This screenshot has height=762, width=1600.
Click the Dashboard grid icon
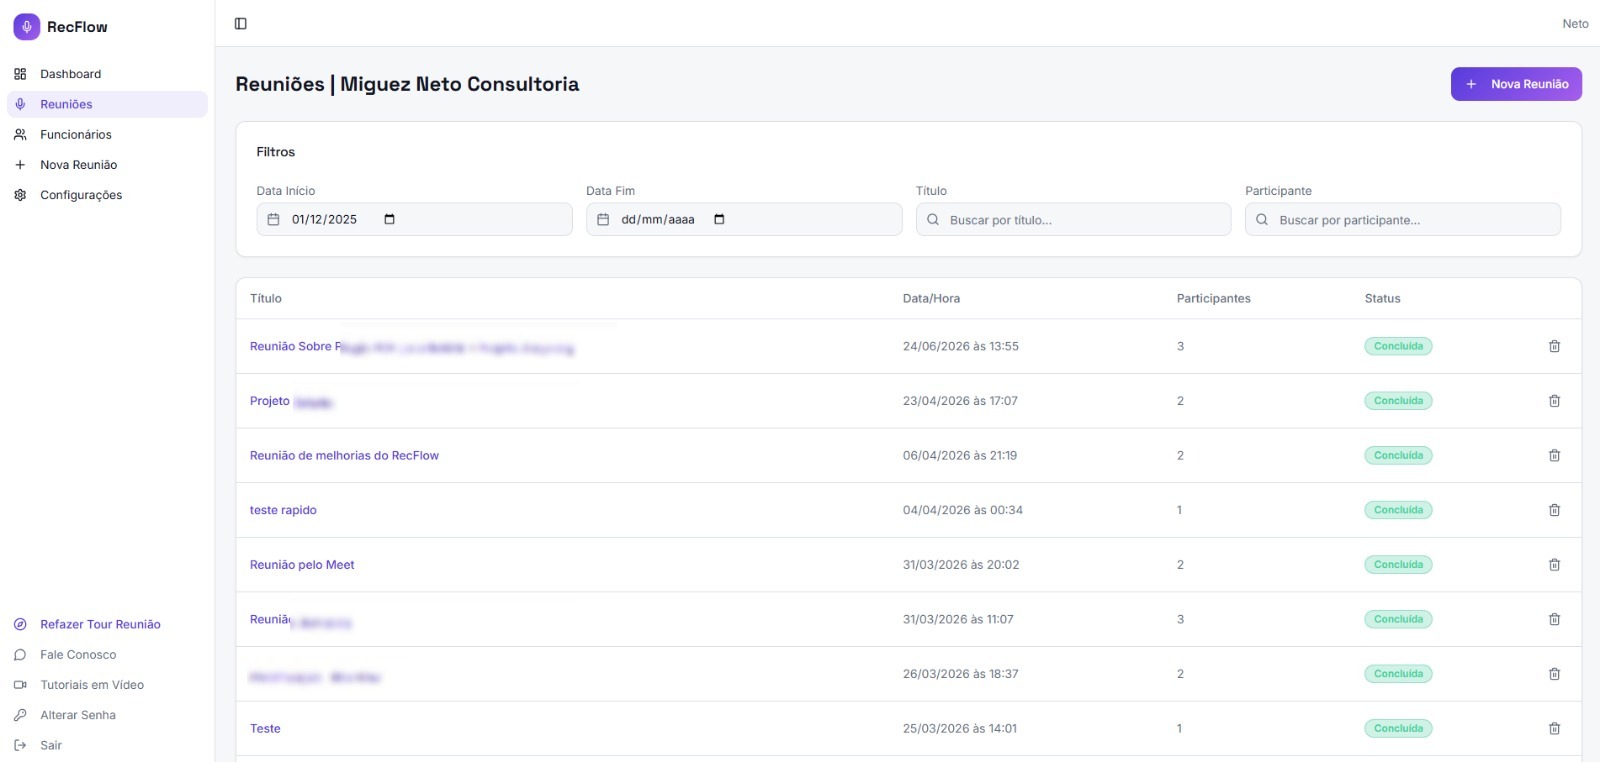(x=20, y=74)
